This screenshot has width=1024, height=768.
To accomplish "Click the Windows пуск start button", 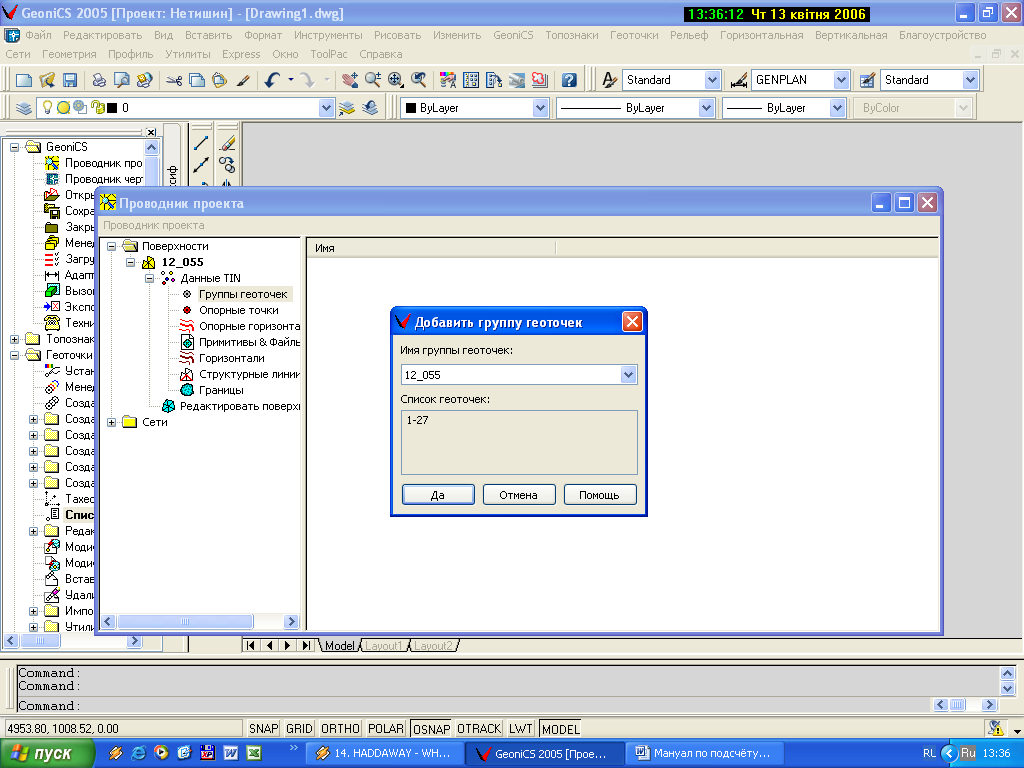I will pyautogui.click(x=47, y=754).
